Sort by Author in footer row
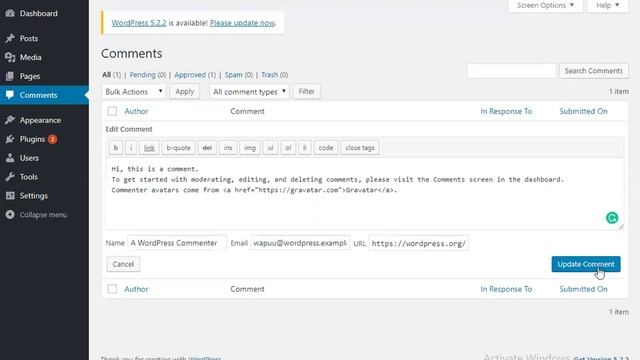The image size is (640, 360). [x=136, y=289]
